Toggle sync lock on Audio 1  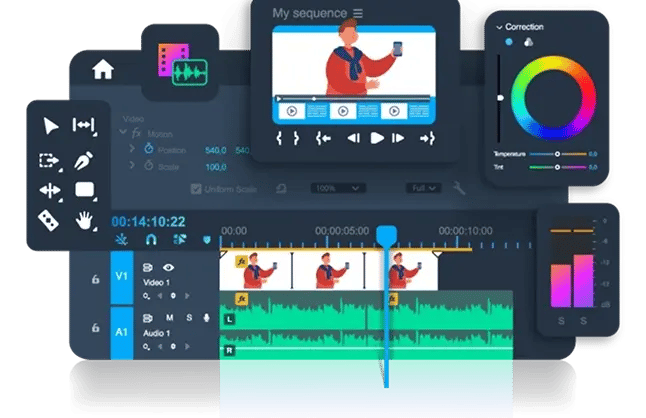(x=147, y=318)
